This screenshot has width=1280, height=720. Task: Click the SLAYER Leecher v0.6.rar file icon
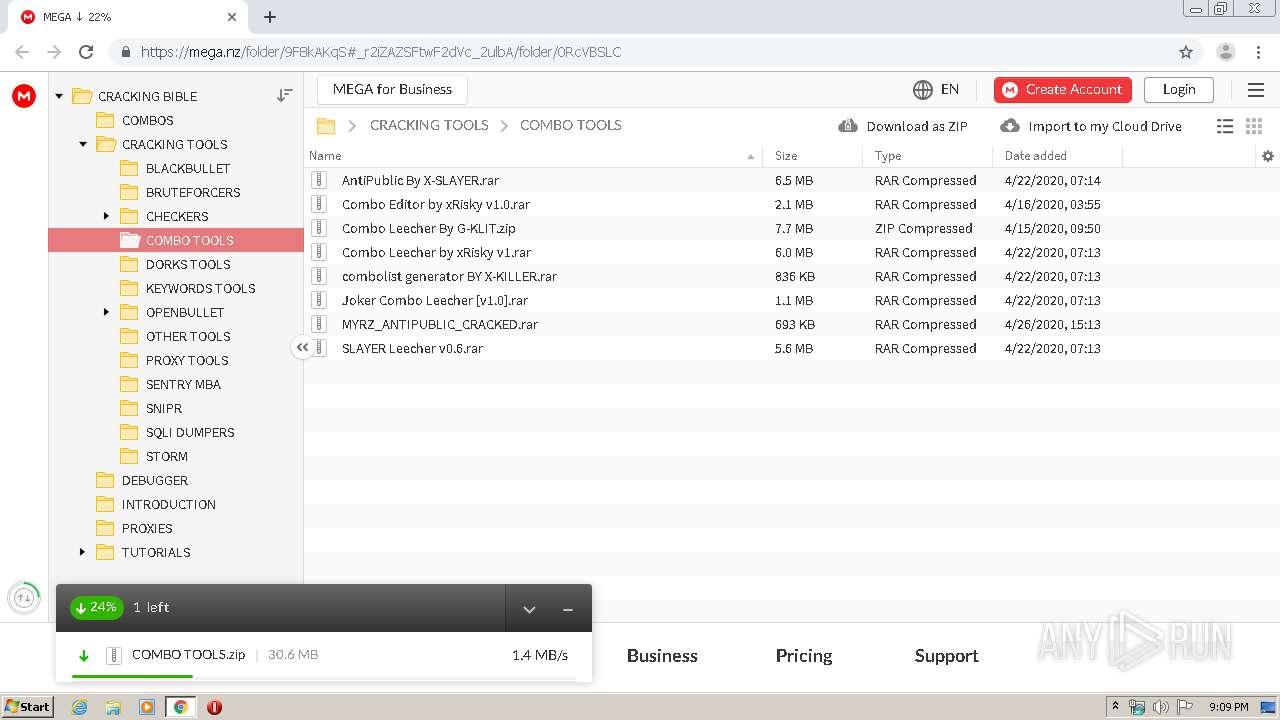(319, 348)
